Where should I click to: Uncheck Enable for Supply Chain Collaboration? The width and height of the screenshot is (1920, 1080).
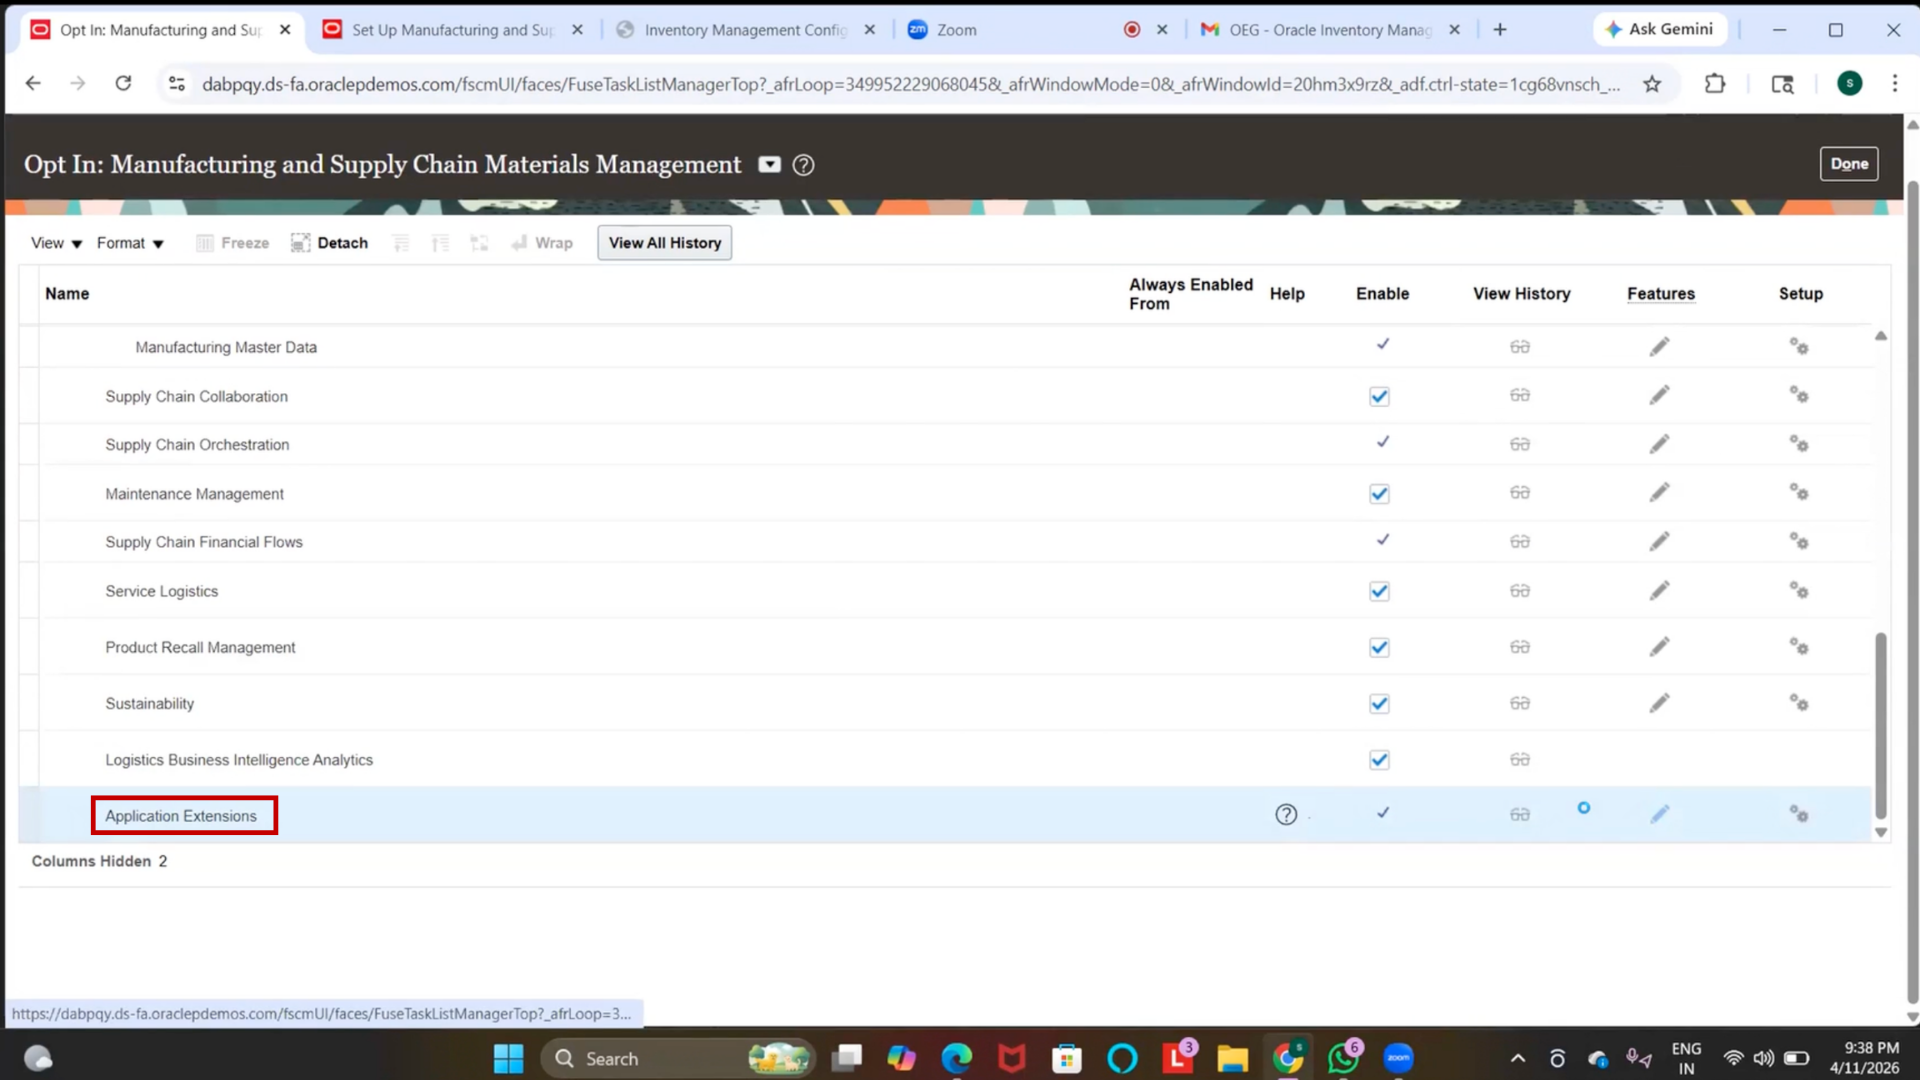pyautogui.click(x=1379, y=397)
